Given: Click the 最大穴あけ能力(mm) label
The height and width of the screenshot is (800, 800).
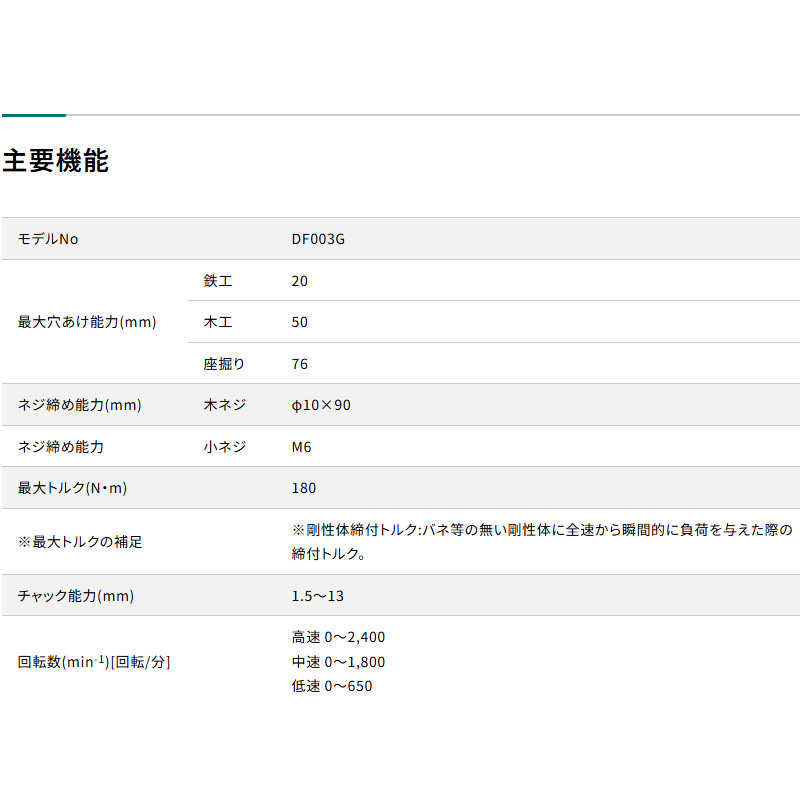Looking at the screenshot, I should tap(87, 322).
